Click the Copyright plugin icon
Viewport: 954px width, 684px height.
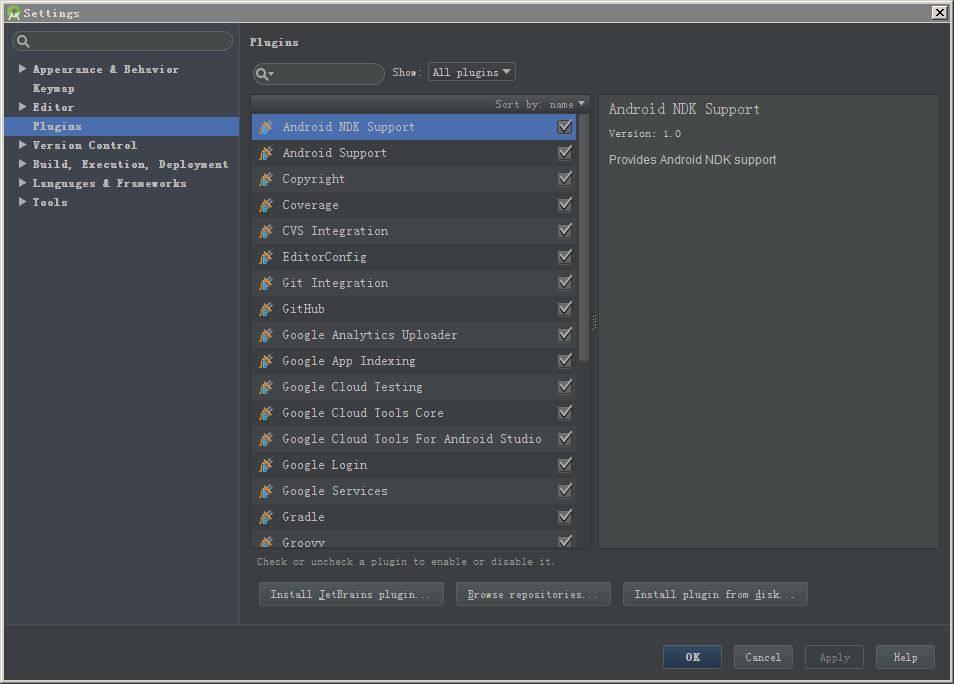pyautogui.click(x=265, y=179)
